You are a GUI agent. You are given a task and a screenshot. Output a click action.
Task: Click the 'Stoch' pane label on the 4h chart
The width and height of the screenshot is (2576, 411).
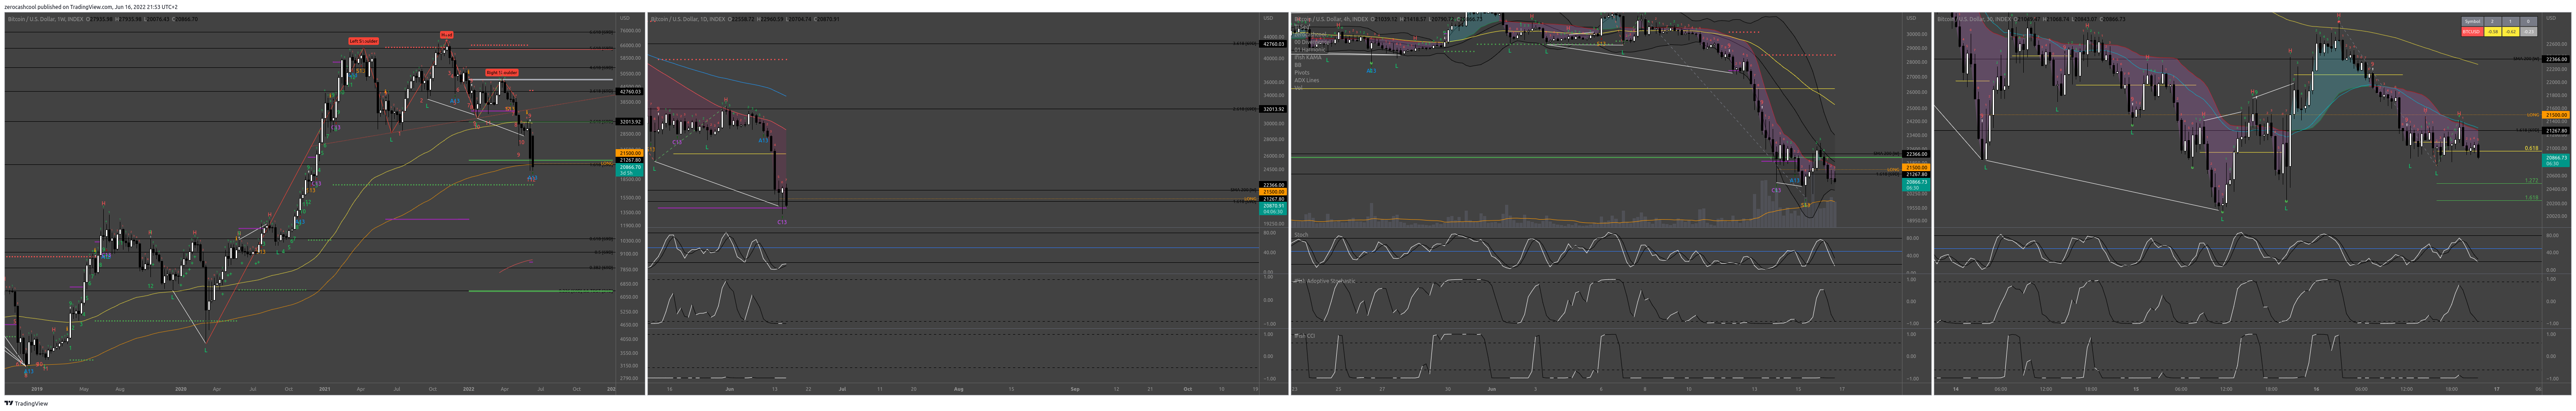pyautogui.click(x=1301, y=235)
